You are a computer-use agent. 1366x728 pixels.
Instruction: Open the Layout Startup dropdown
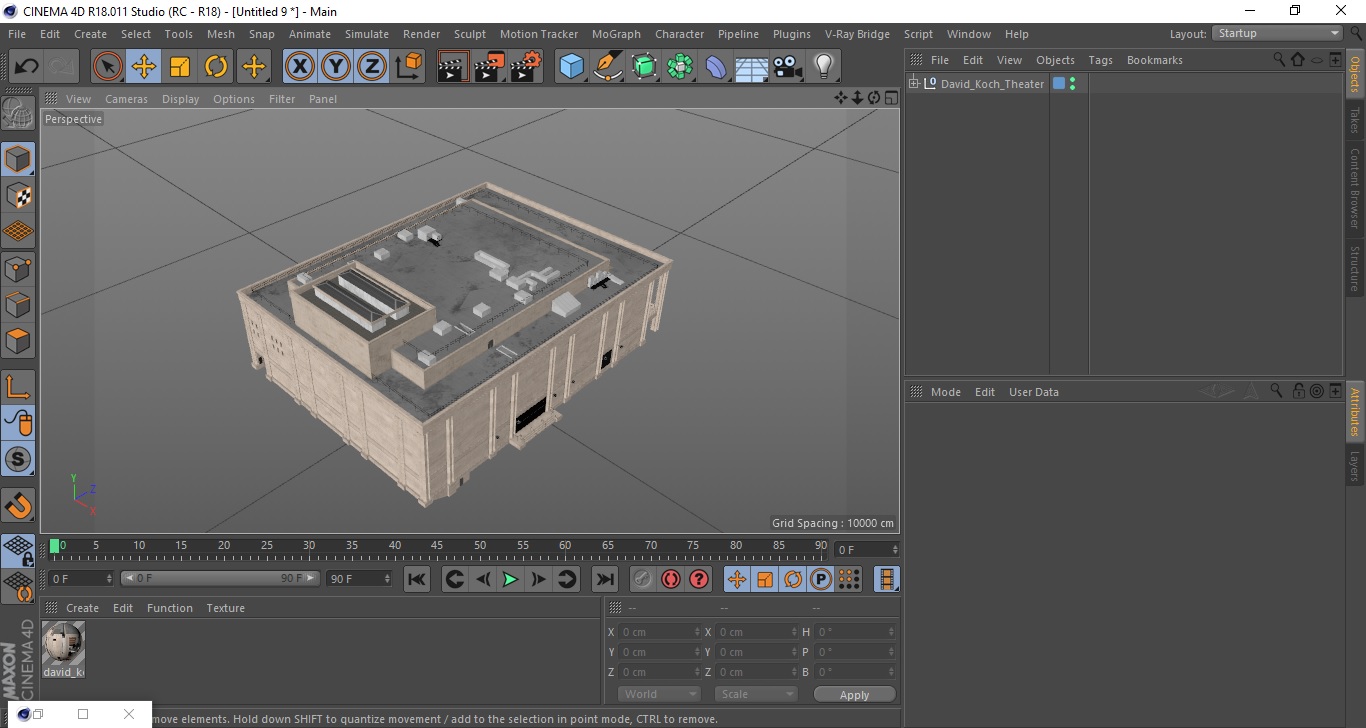click(x=1277, y=33)
